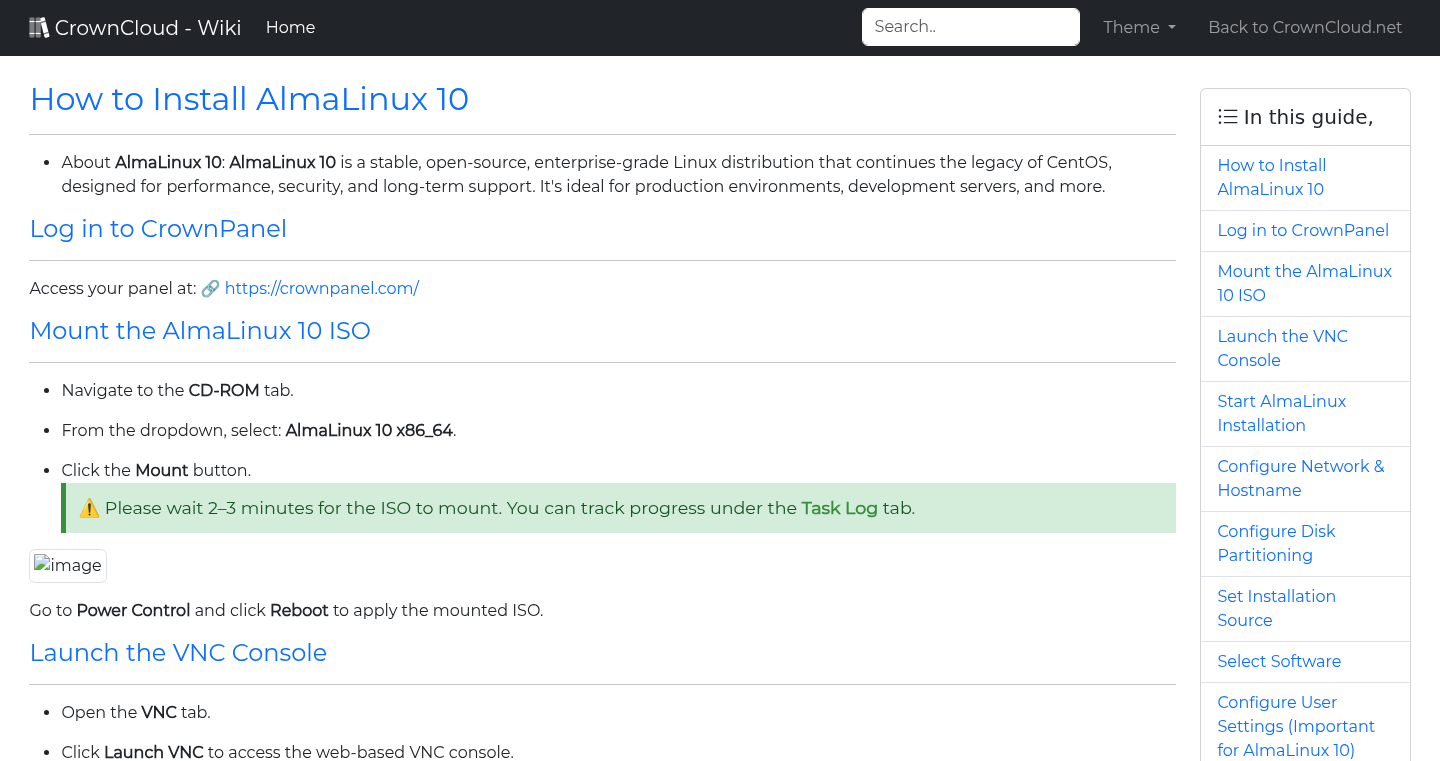The height and width of the screenshot is (761, 1440).
Task: Click the CrownCloud book logo icon
Action: 38,26
